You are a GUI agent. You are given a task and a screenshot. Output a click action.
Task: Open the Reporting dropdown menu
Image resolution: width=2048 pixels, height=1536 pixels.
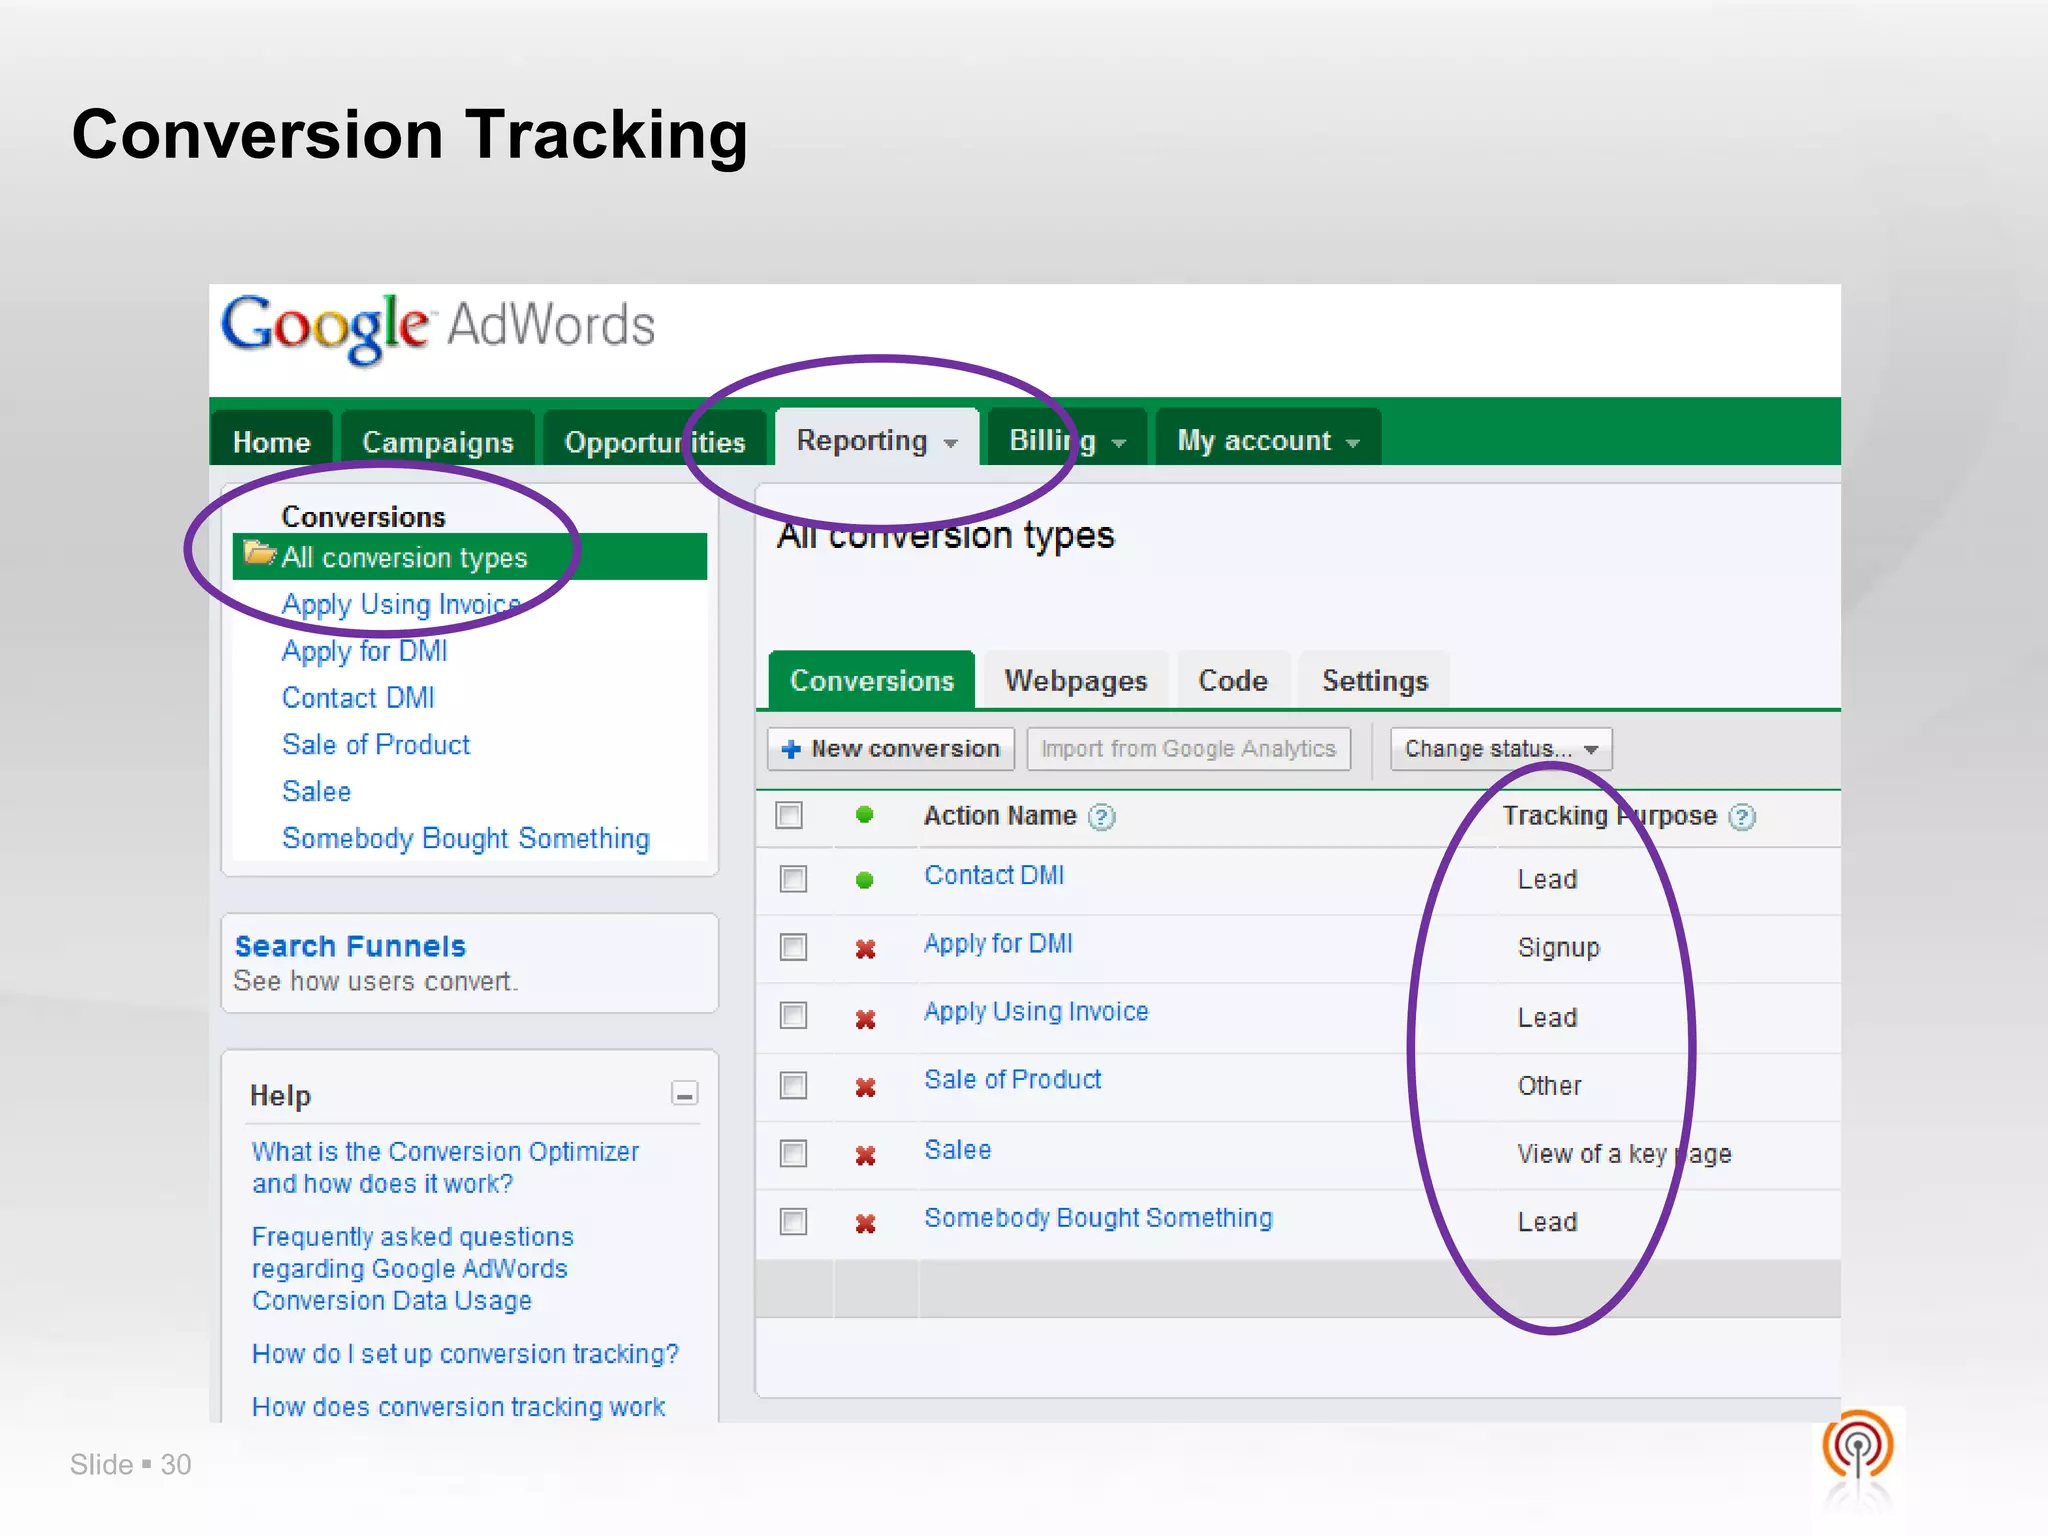[877, 440]
